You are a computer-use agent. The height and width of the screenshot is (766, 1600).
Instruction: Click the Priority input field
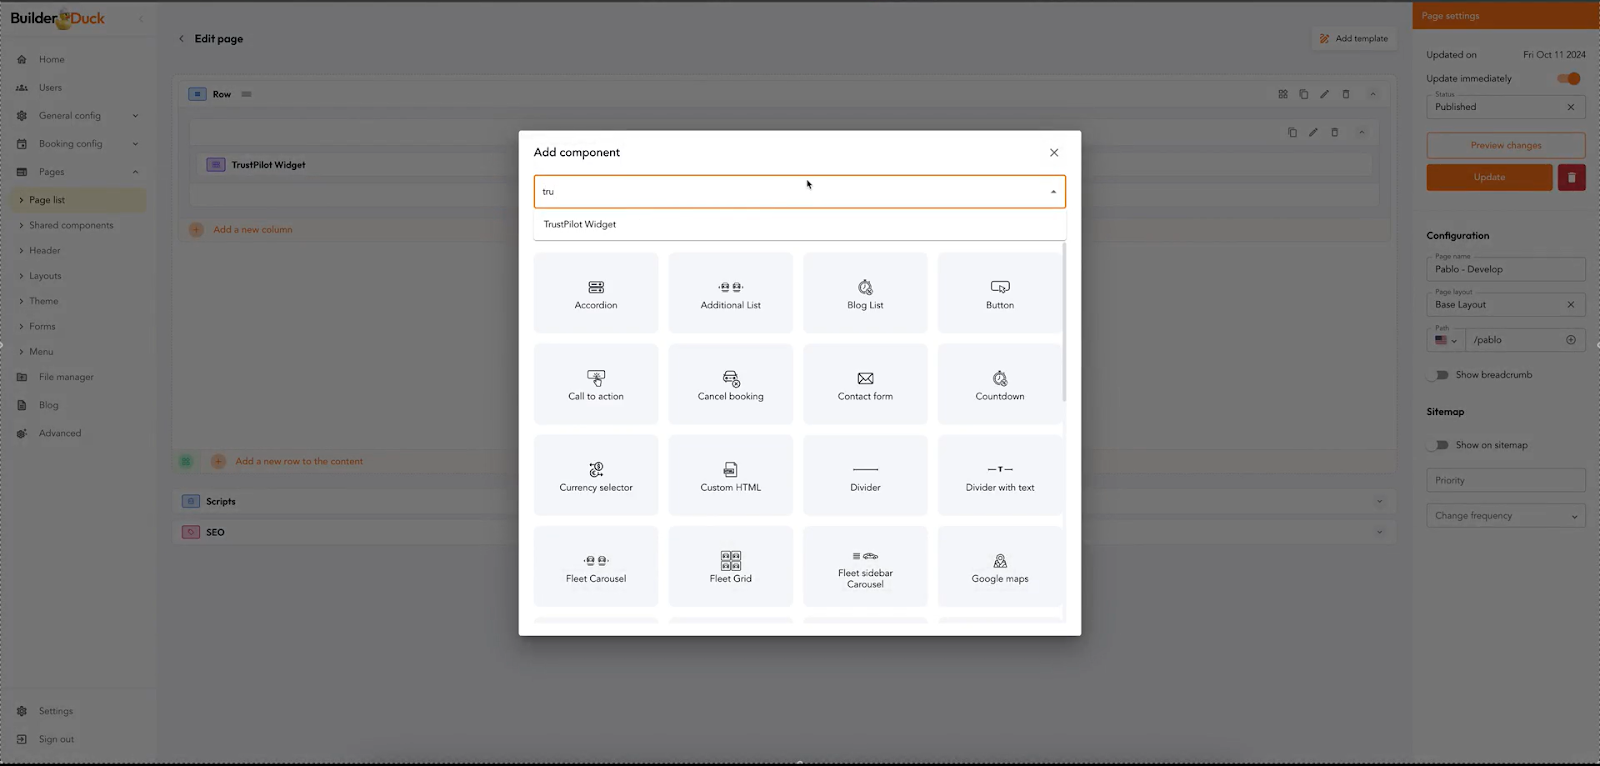(x=1505, y=481)
